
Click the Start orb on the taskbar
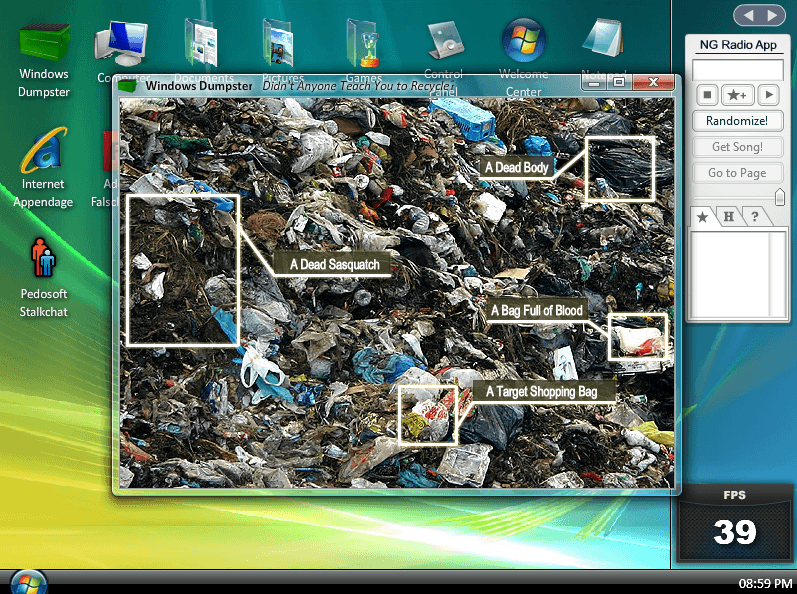pos(28,583)
